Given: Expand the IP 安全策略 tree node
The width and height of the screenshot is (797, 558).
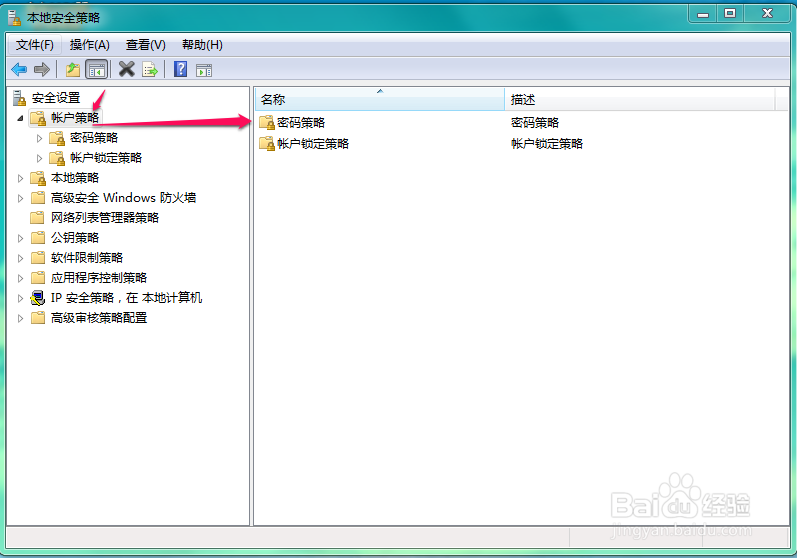Looking at the screenshot, I should (x=20, y=298).
